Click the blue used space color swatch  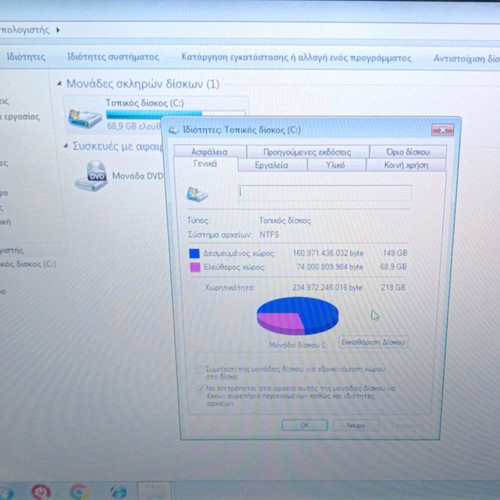pyautogui.click(x=194, y=253)
